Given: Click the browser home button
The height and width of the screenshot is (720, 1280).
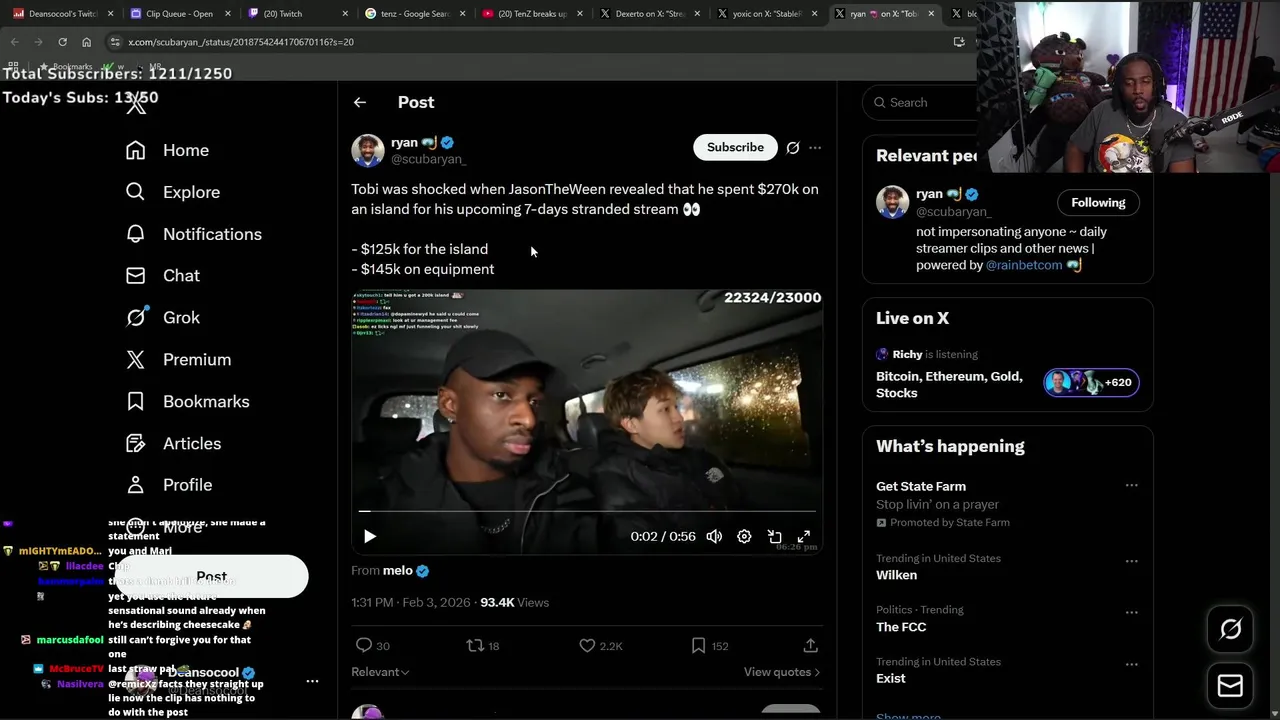Looking at the screenshot, I should click(x=86, y=42).
